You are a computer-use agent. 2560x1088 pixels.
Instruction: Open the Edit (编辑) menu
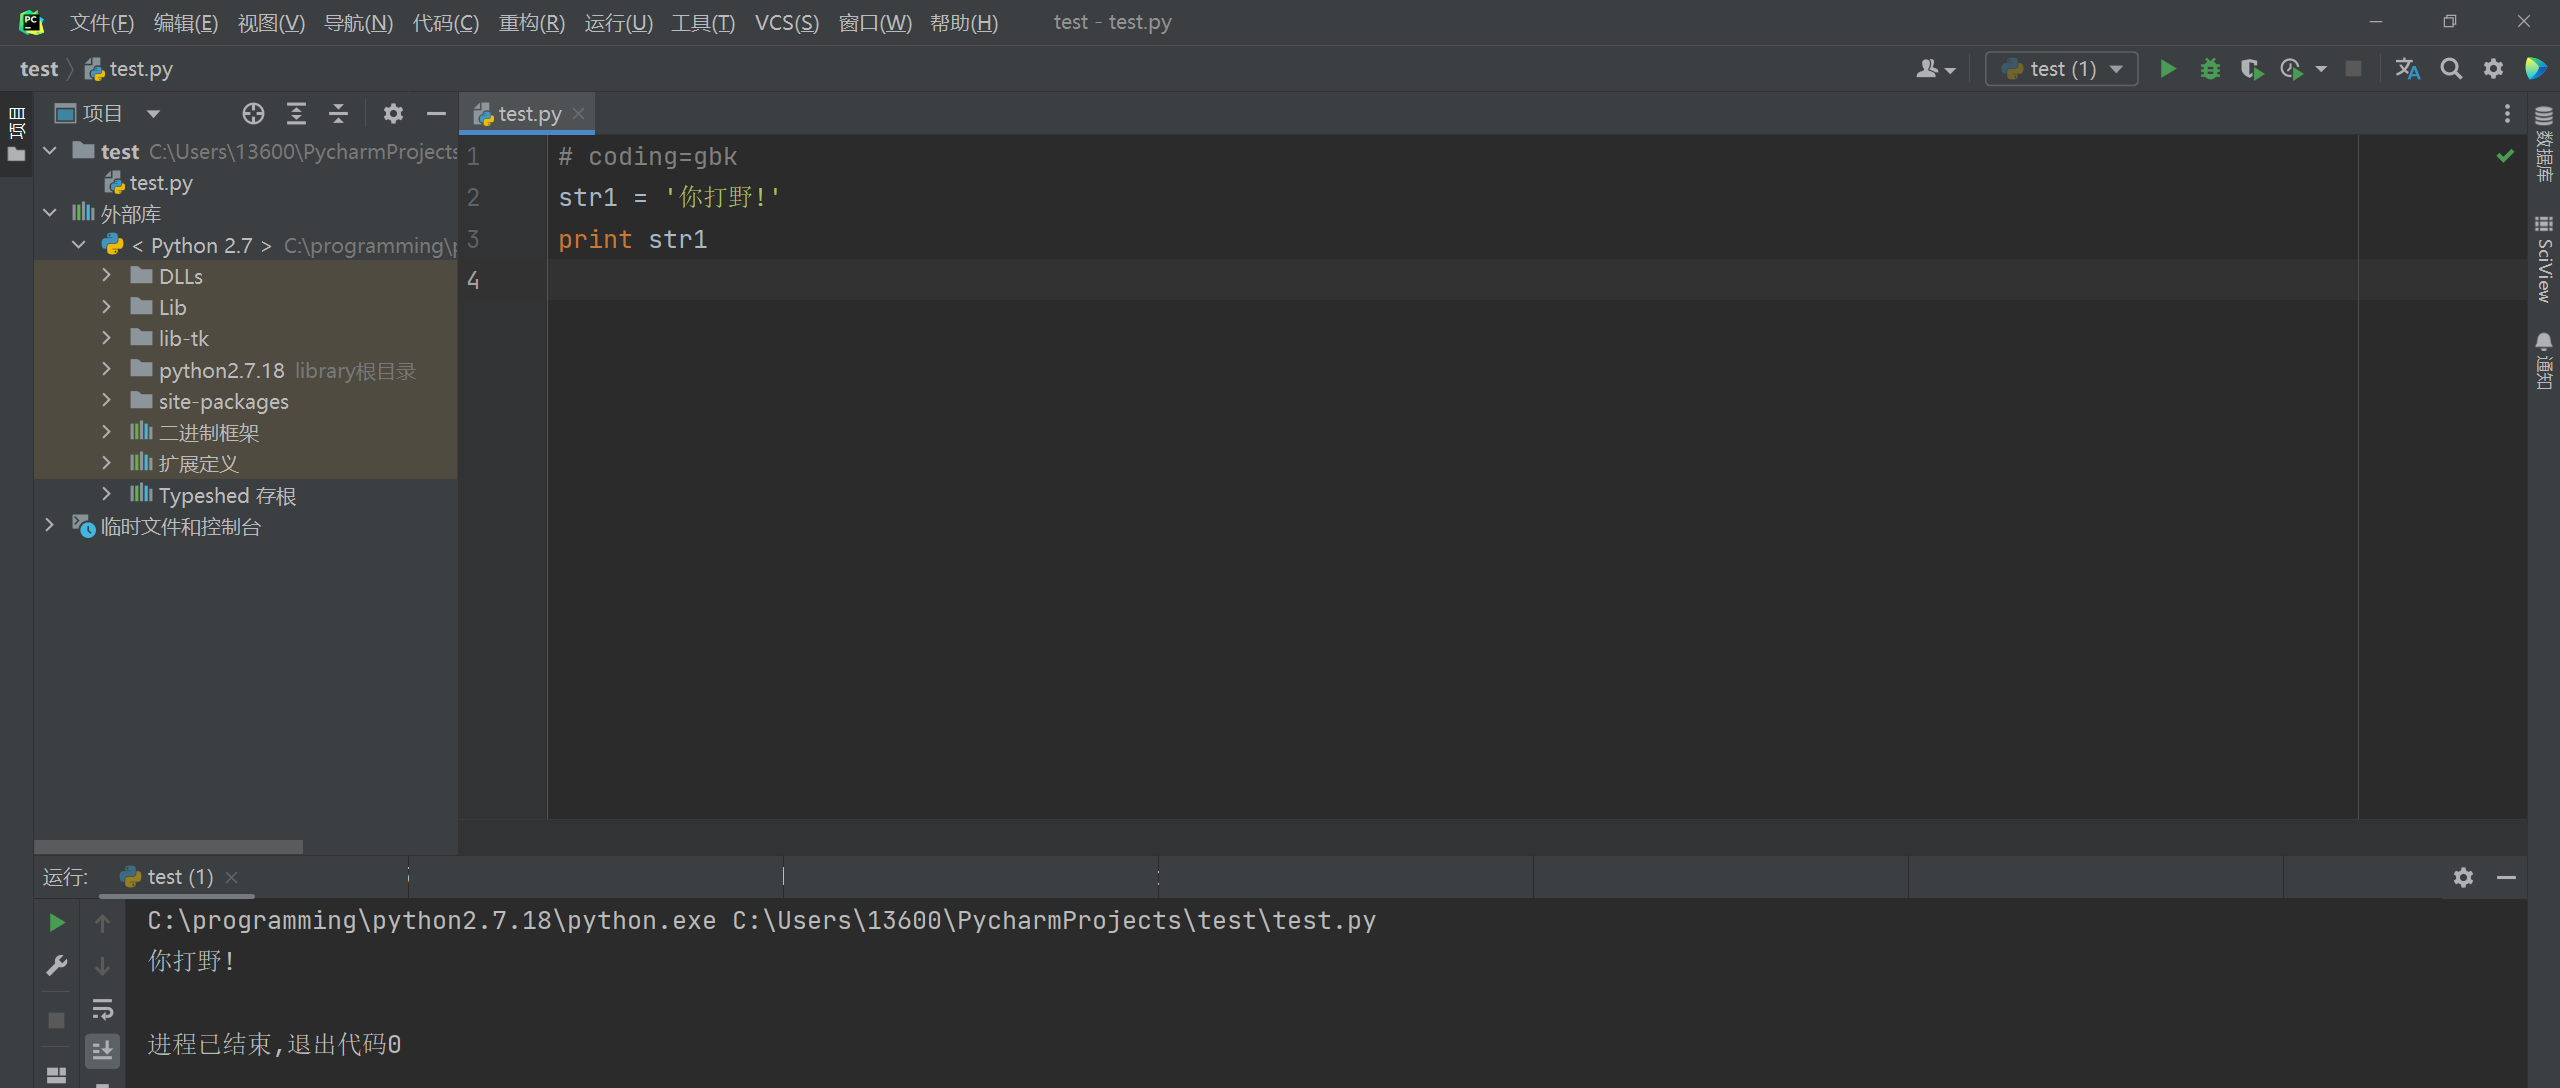pos(185,22)
